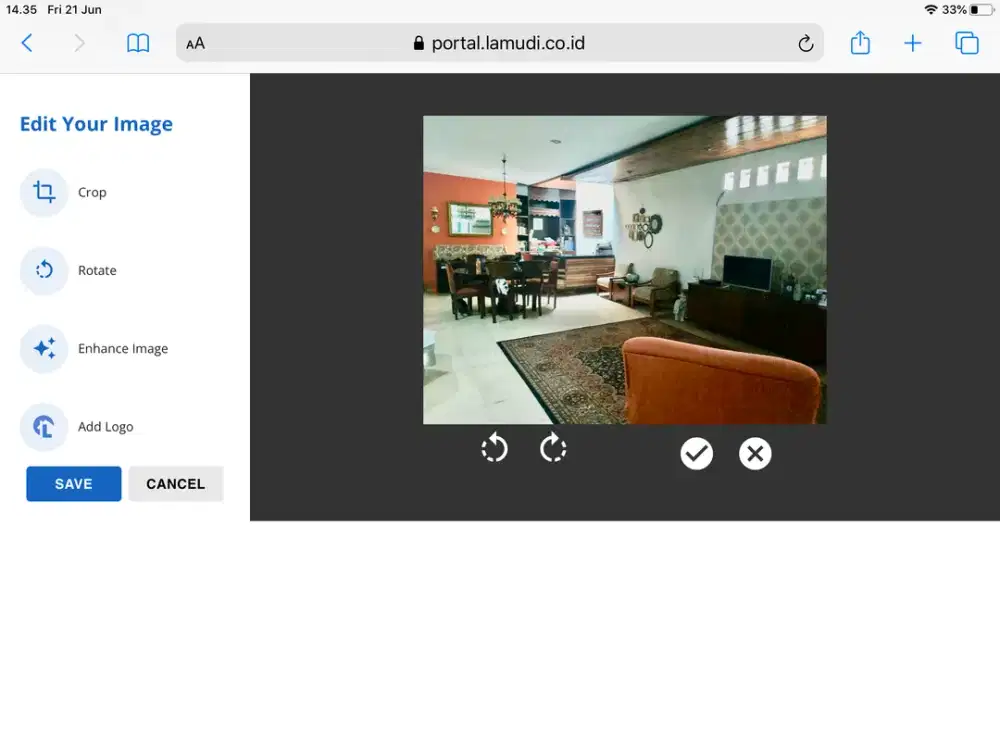1000x750 pixels.
Task: Apply Enhance Image sparkle icon
Action: 44,349
